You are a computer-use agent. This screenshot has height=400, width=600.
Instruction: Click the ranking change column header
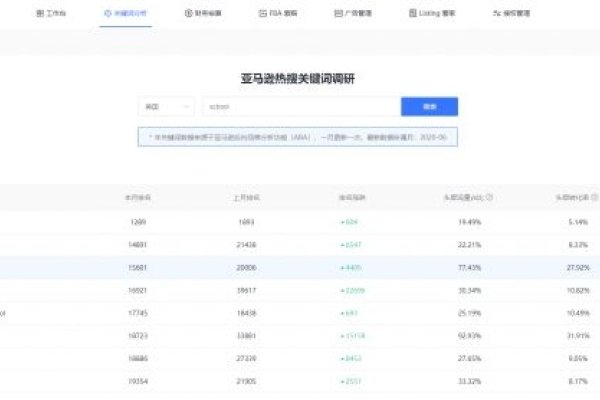(352, 198)
